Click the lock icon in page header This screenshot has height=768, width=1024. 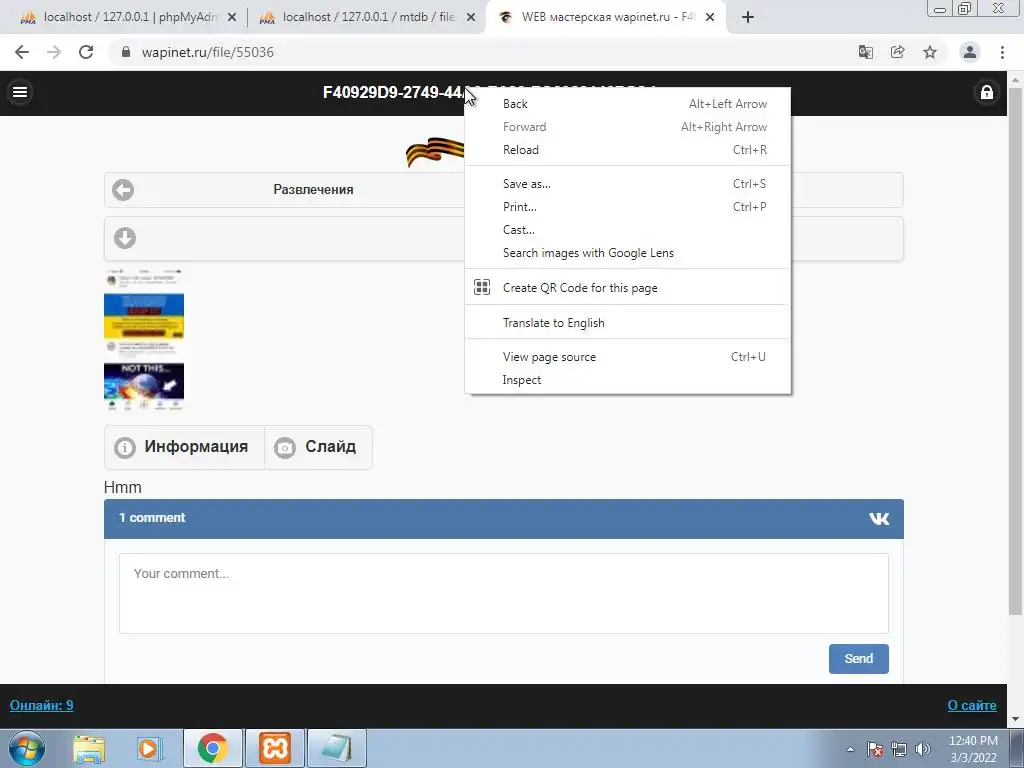click(x=987, y=92)
